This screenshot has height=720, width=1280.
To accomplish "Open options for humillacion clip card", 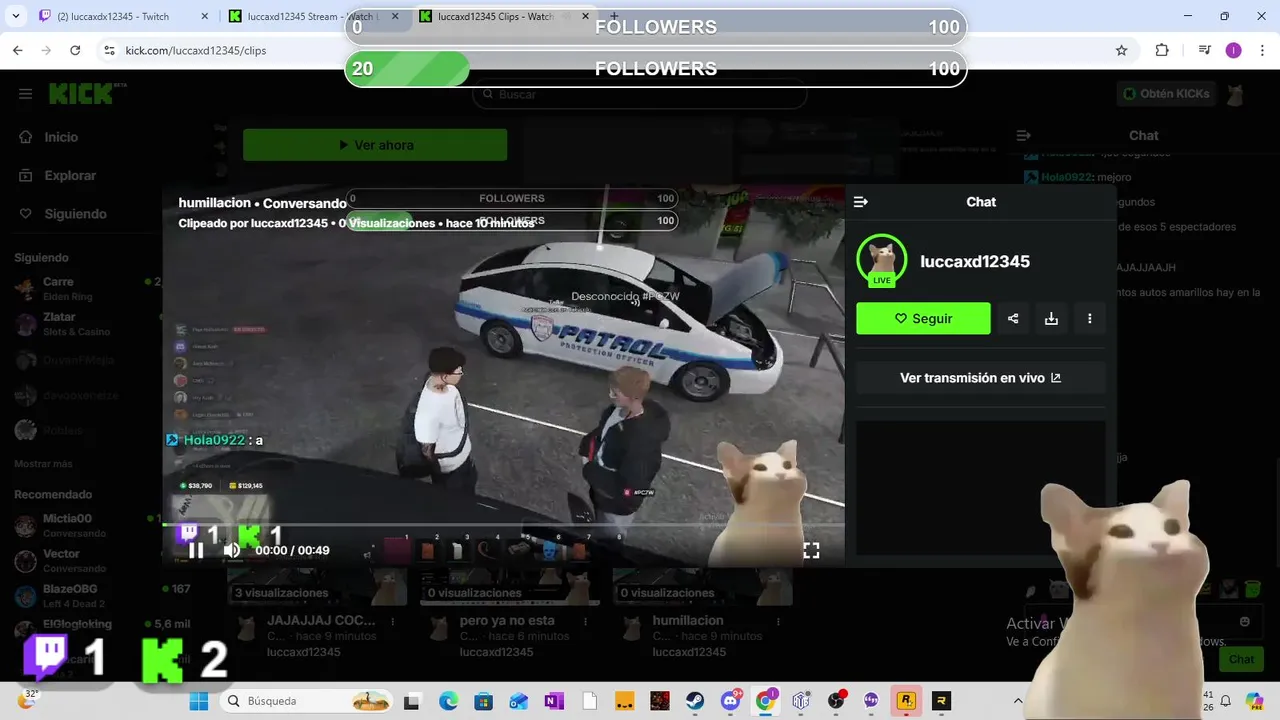I will click(x=779, y=621).
